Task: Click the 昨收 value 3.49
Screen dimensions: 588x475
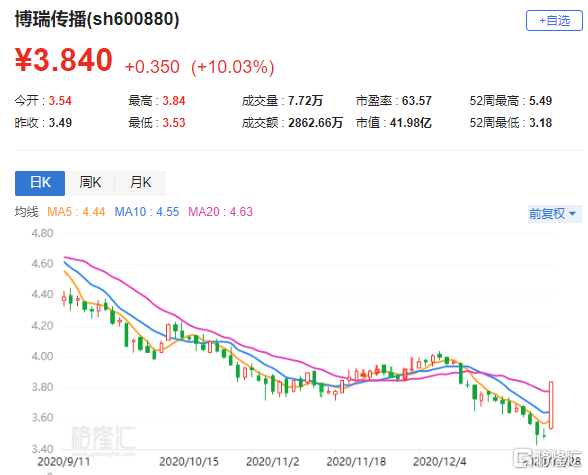Action: 60,123
